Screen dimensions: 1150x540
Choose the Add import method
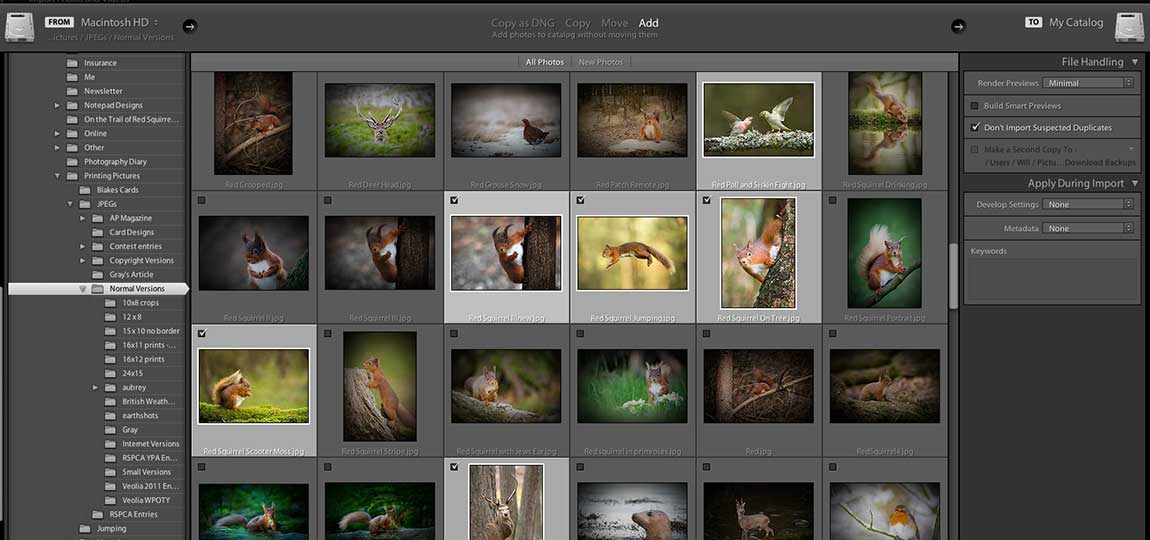(x=648, y=23)
